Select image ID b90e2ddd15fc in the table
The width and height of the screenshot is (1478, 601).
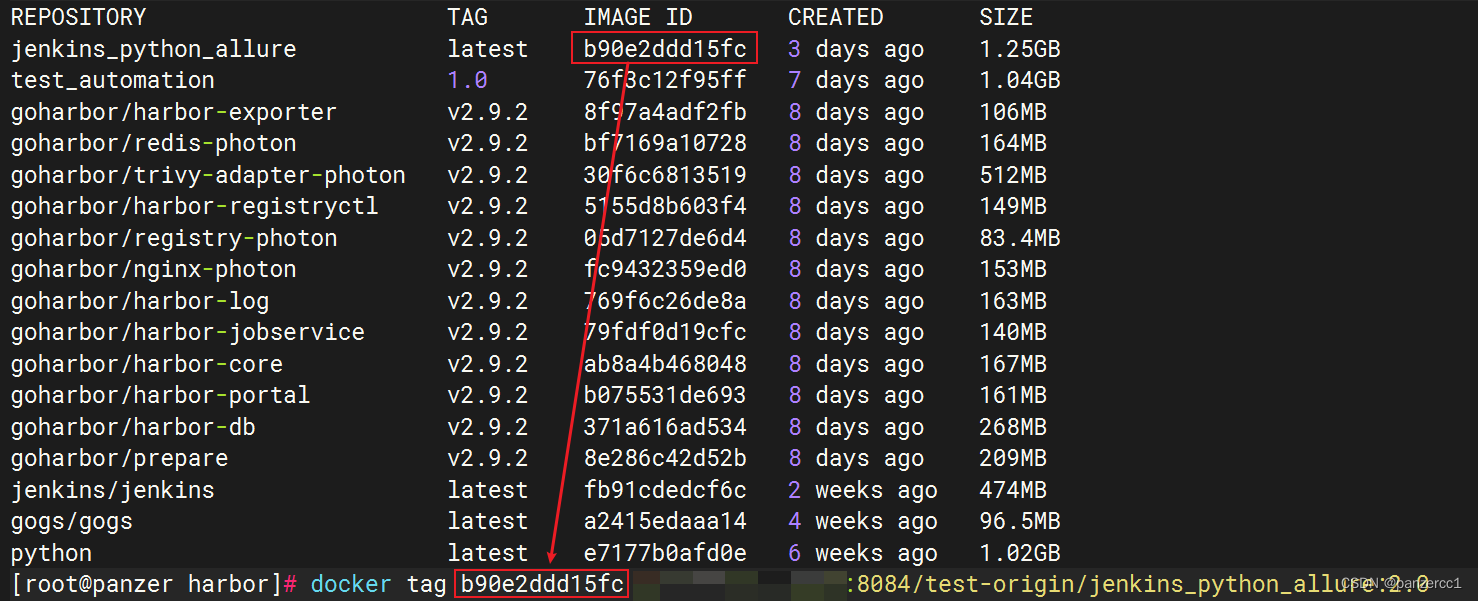665,49
